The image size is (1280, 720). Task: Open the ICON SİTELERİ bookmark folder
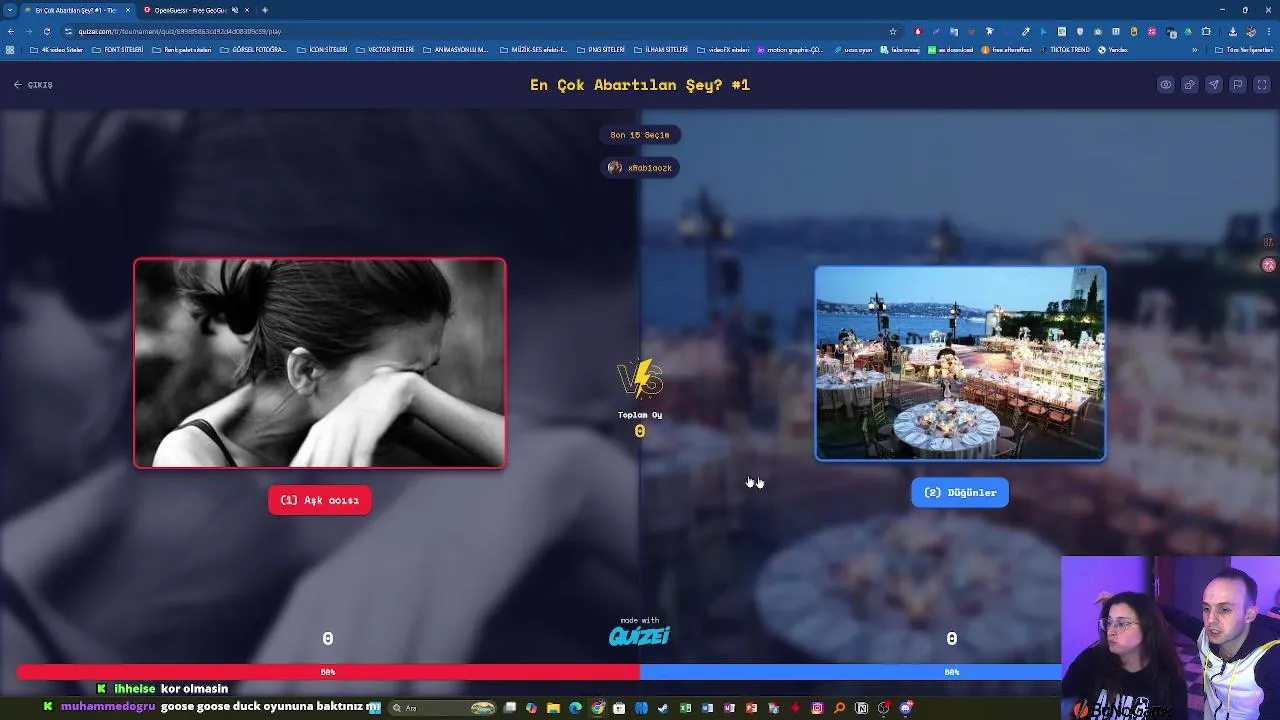(x=322, y=50)
